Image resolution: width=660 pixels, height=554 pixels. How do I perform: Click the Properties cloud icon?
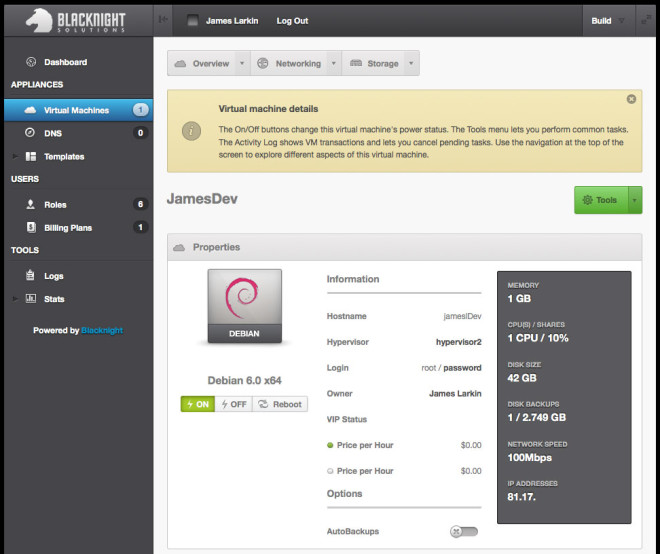pos(179,247)
